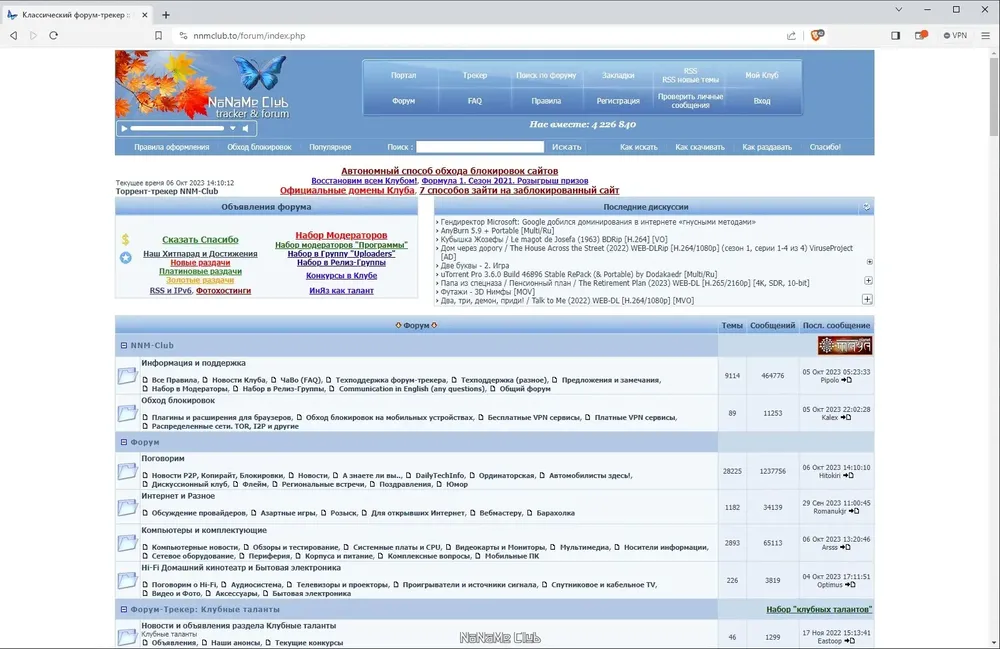The width and height of the screenshot is (1000, 649).
Task: Open Набор "клубных талантов" link
Action: 819,609
